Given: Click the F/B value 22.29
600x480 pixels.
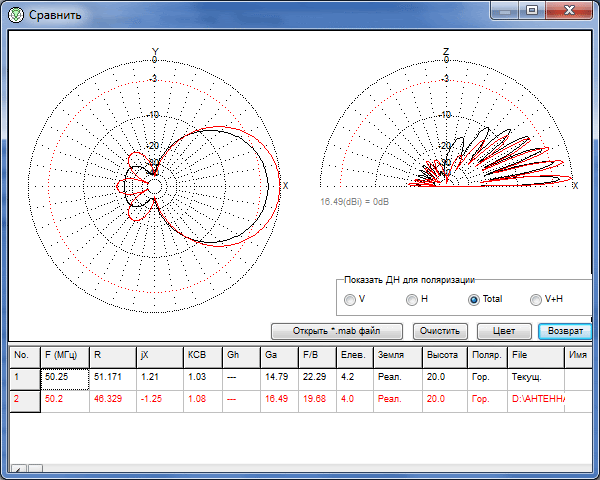Looking at the screenshot, I should pyautogui.click(x=318, y=379).
